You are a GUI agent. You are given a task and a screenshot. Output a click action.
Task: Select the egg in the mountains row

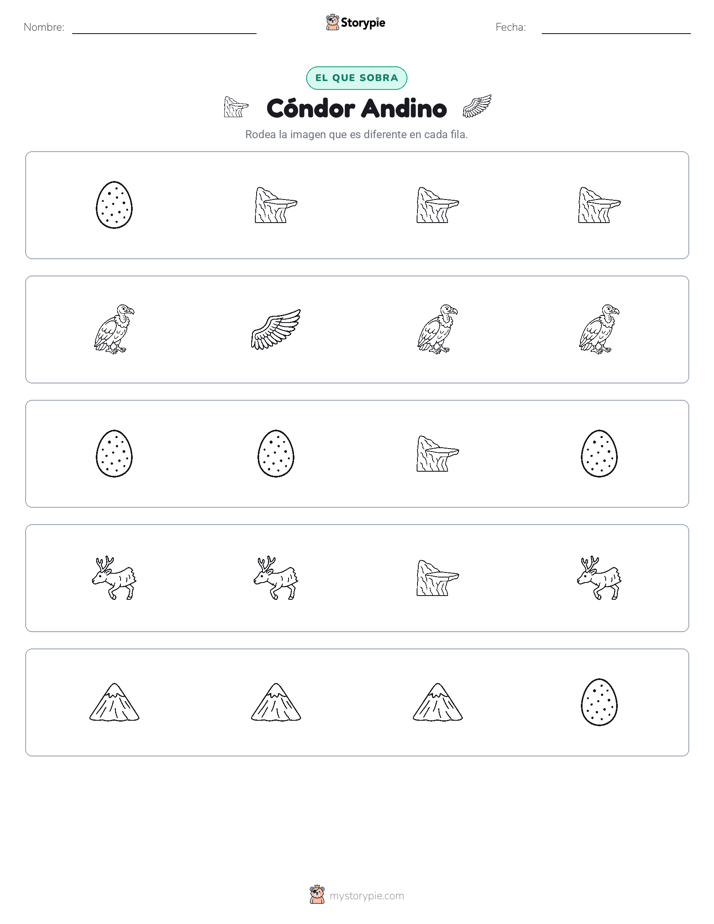coord(599,702)
